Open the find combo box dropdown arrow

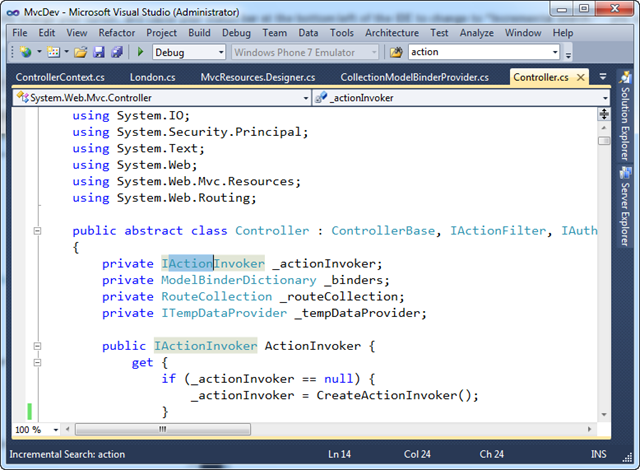click(555, 52)
